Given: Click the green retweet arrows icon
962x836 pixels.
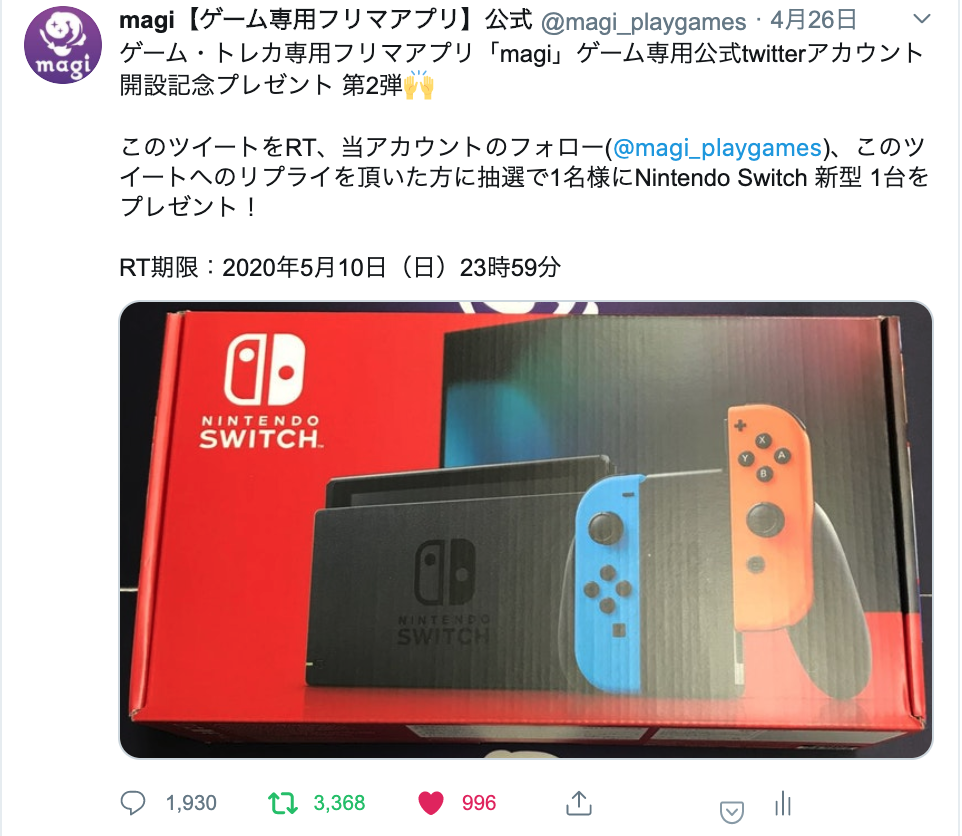Looking at the screenshot, I should (x=283, y=803).
